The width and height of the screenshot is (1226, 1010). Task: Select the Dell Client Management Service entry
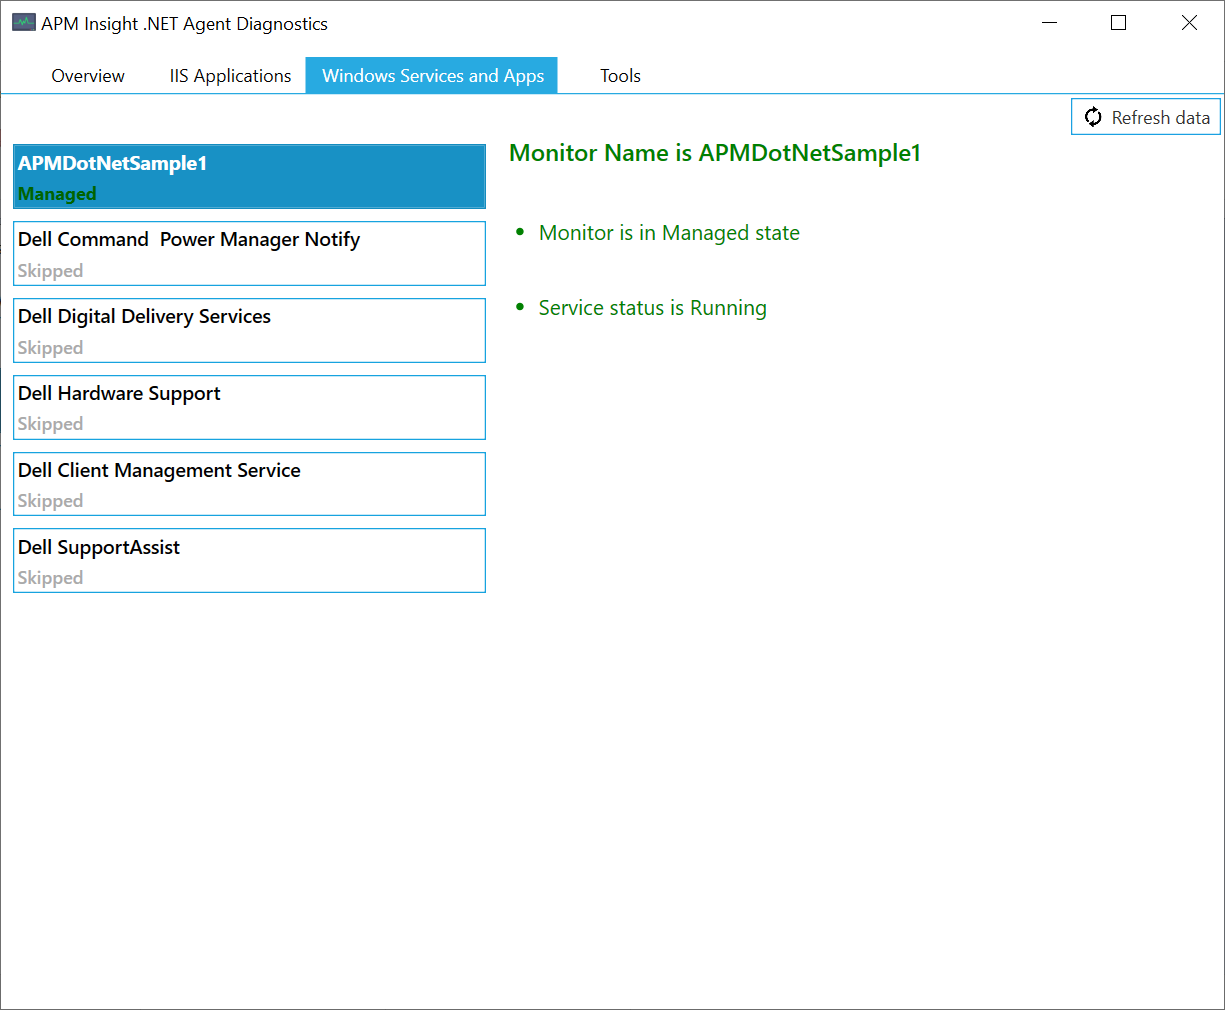click(x=249, y=483)
